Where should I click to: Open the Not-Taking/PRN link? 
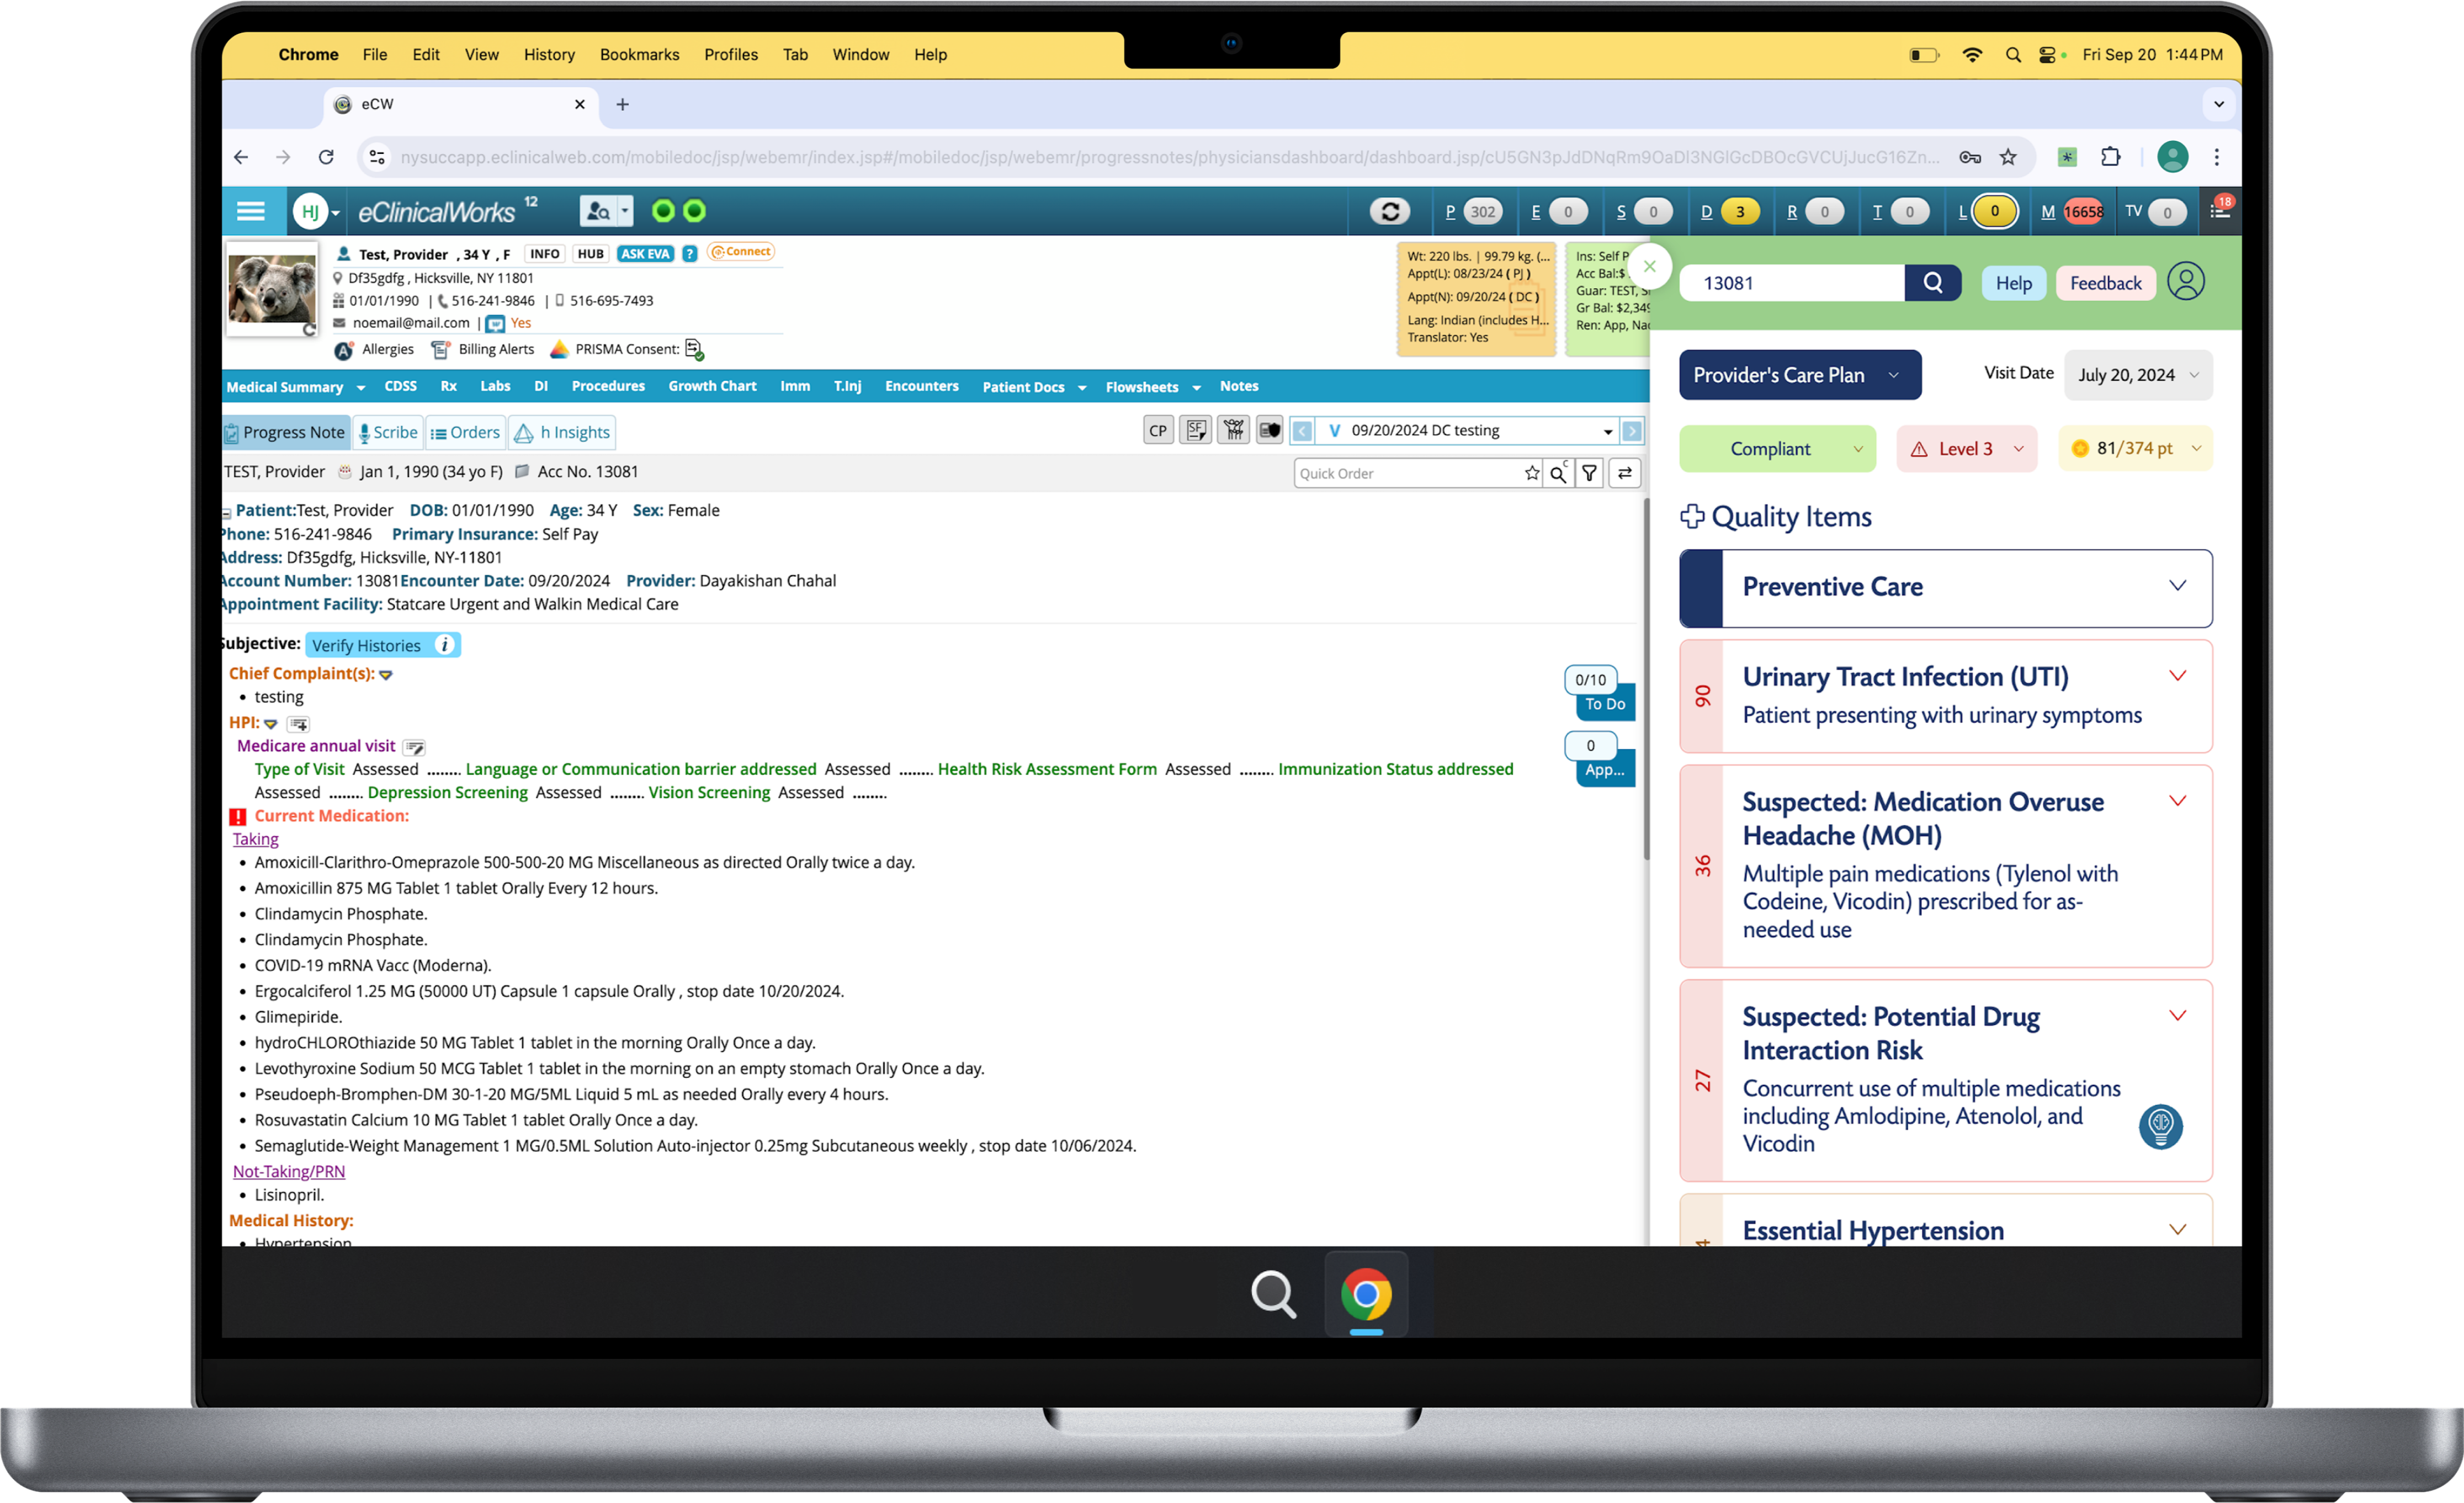[x=289, y=1171]
